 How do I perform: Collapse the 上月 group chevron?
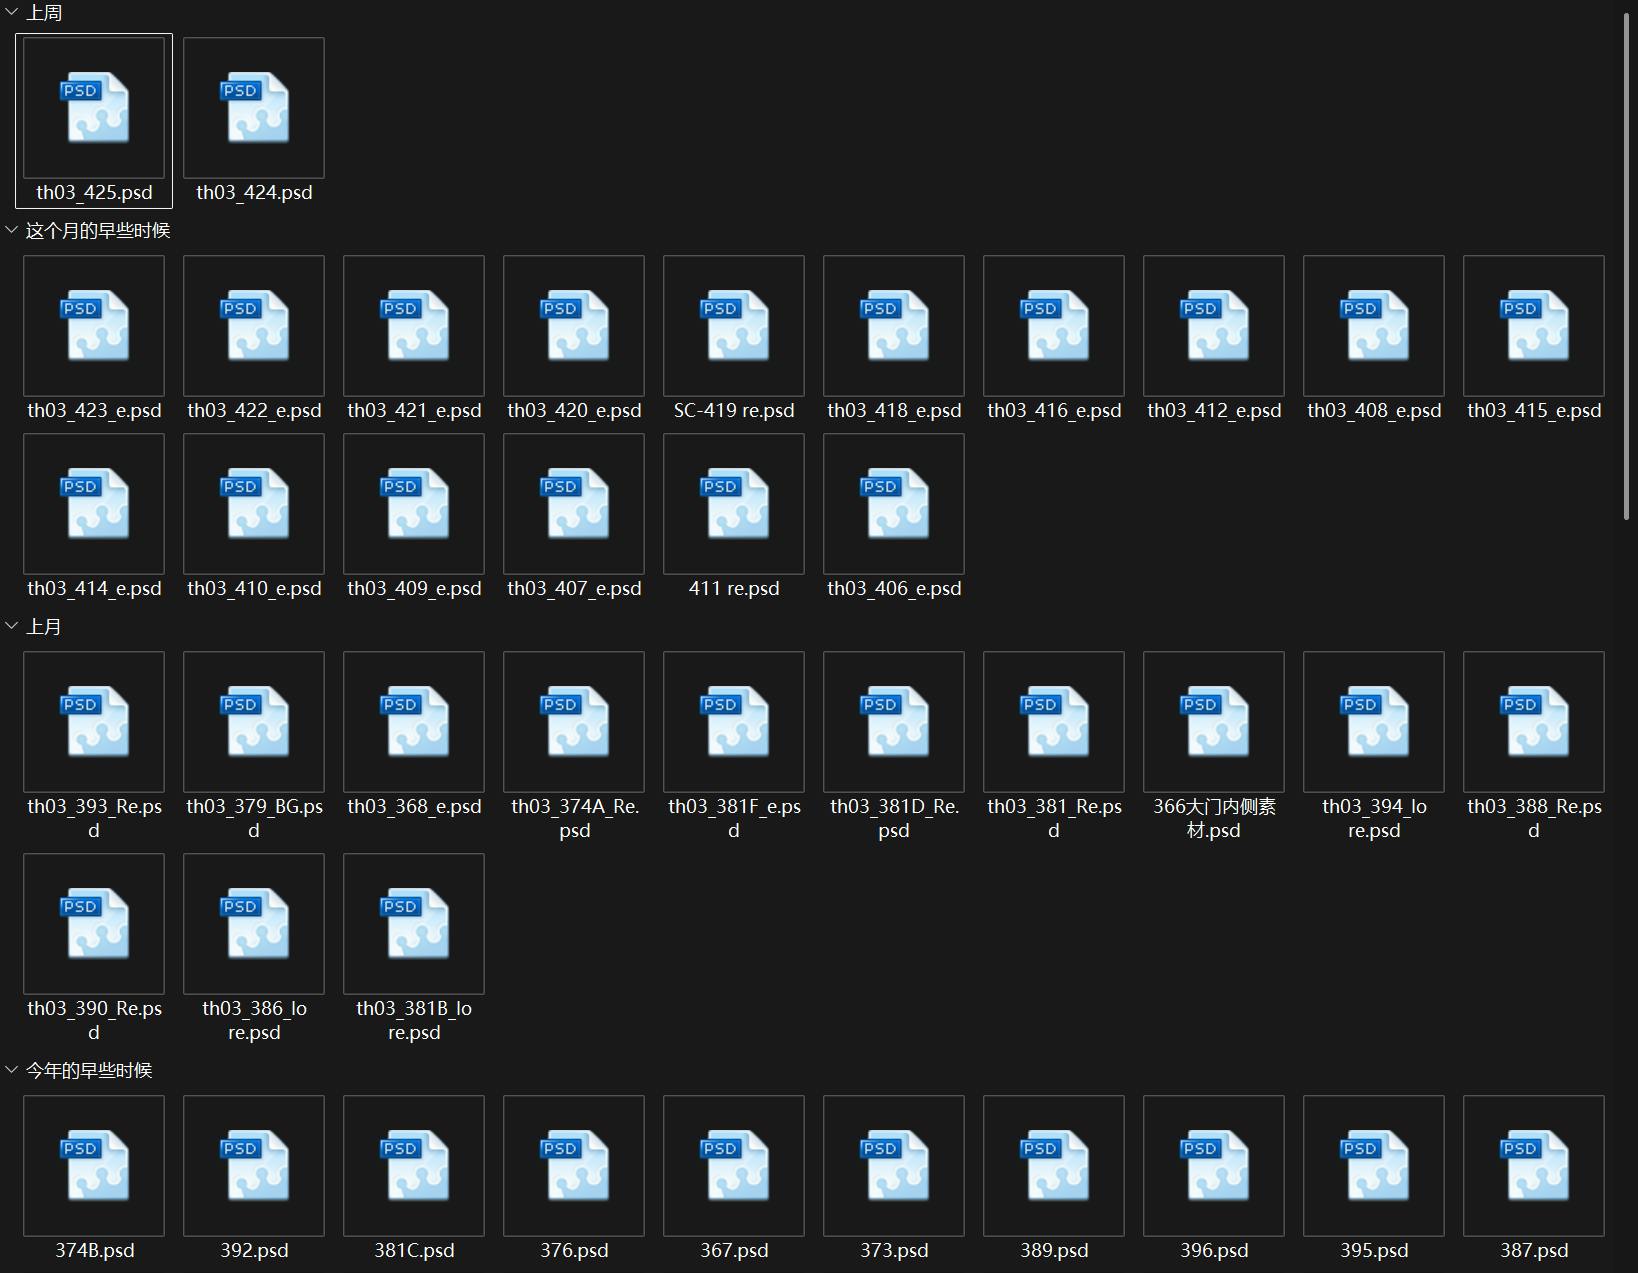12,627
